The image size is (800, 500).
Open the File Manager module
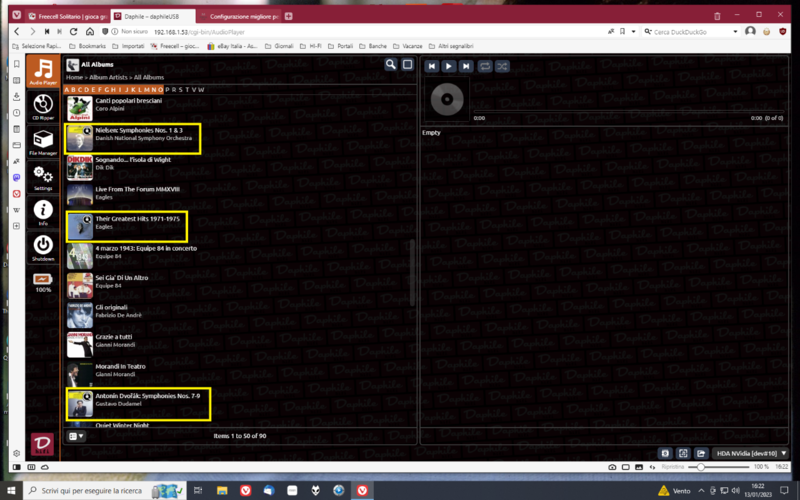point(42,144)
